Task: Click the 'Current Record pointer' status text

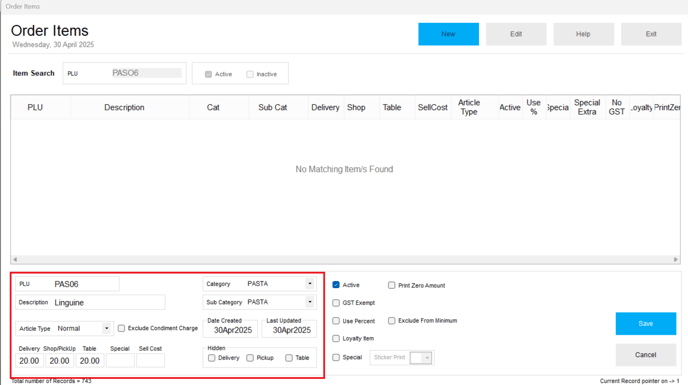Action: (640, 381)
